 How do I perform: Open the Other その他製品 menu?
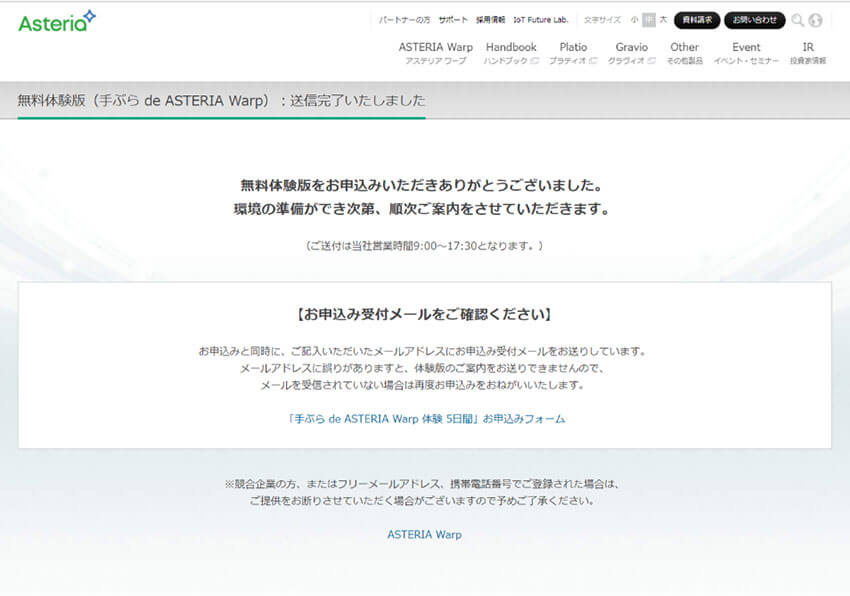pyautogui.click(x=685, y=53)
